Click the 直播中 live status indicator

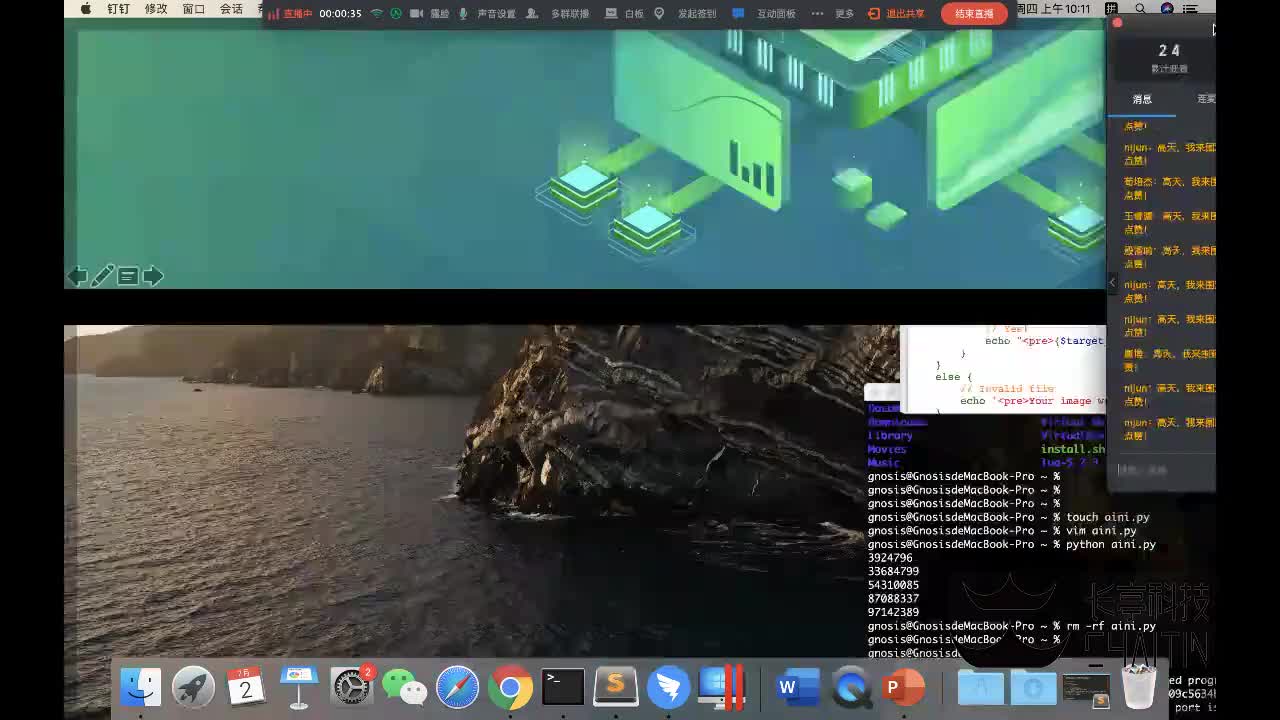[x=290, y=14]
